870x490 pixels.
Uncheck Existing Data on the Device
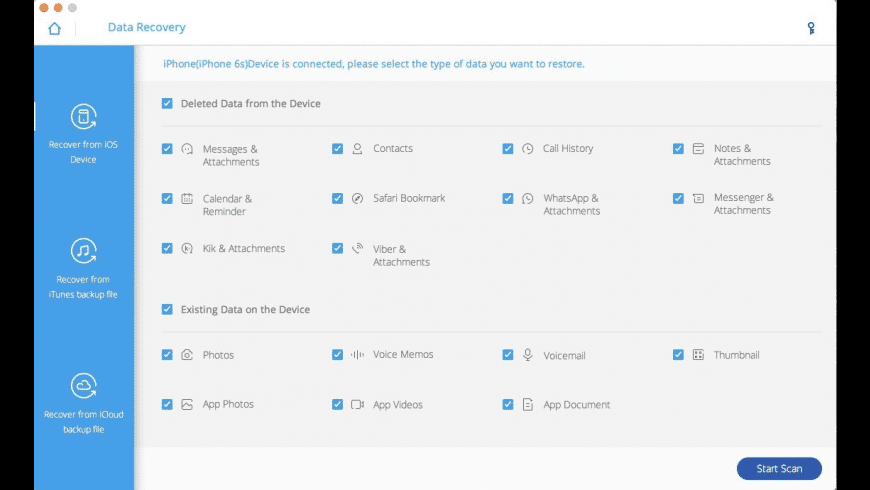(x=167, y=310)
